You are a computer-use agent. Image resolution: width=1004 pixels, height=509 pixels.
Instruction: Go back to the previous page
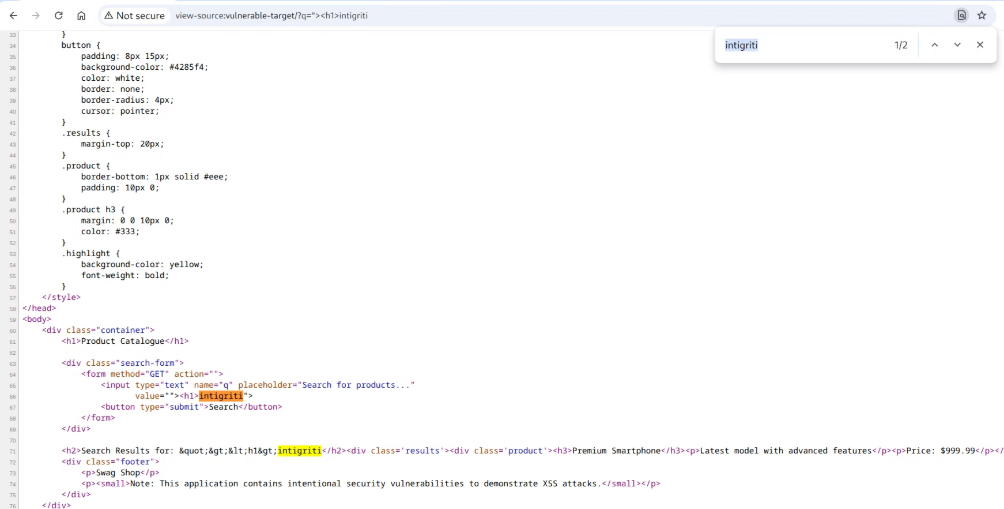tap(13, 15)
